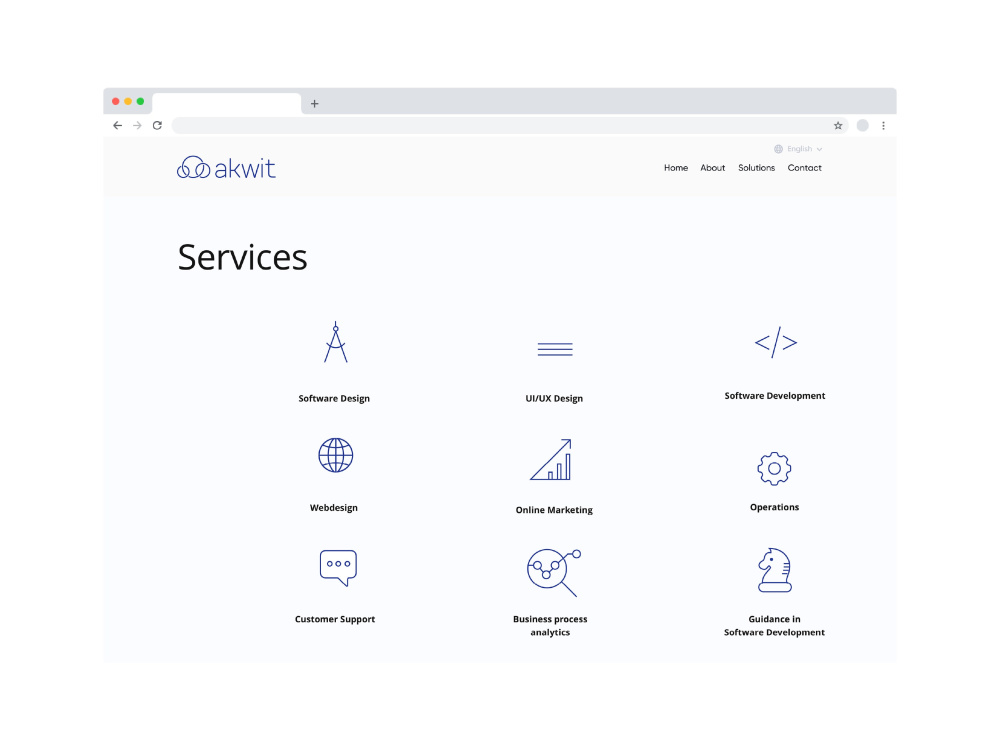The height and width of the screenshot is (750, 1000).
Task: Open the Webdesign label link
Action: coord(334,508)
